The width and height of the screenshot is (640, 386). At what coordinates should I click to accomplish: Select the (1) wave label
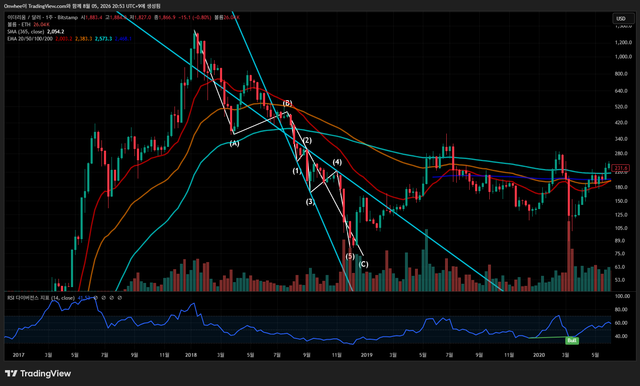pos(297,171)
